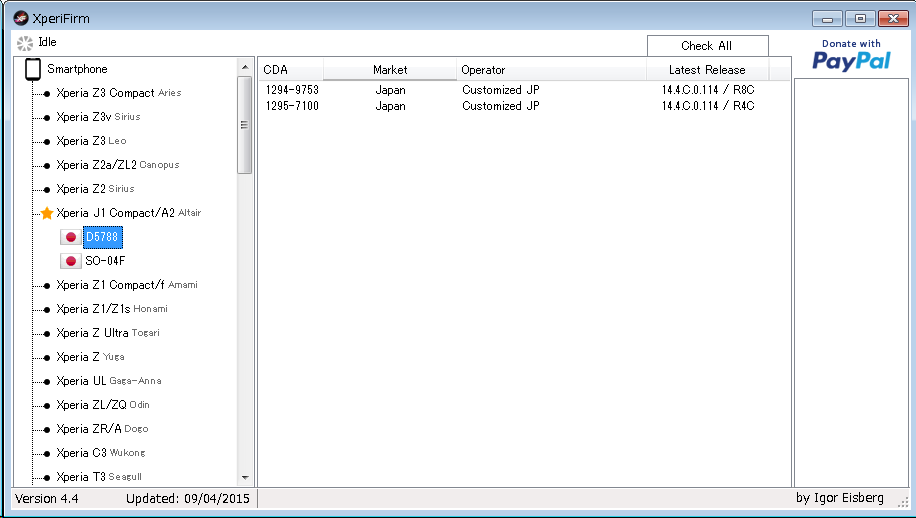The height and width of the screenshot is (518, 916).
Task: Expand Xperia Z1 Compact/f Amami
Action: tap(127, 285)
